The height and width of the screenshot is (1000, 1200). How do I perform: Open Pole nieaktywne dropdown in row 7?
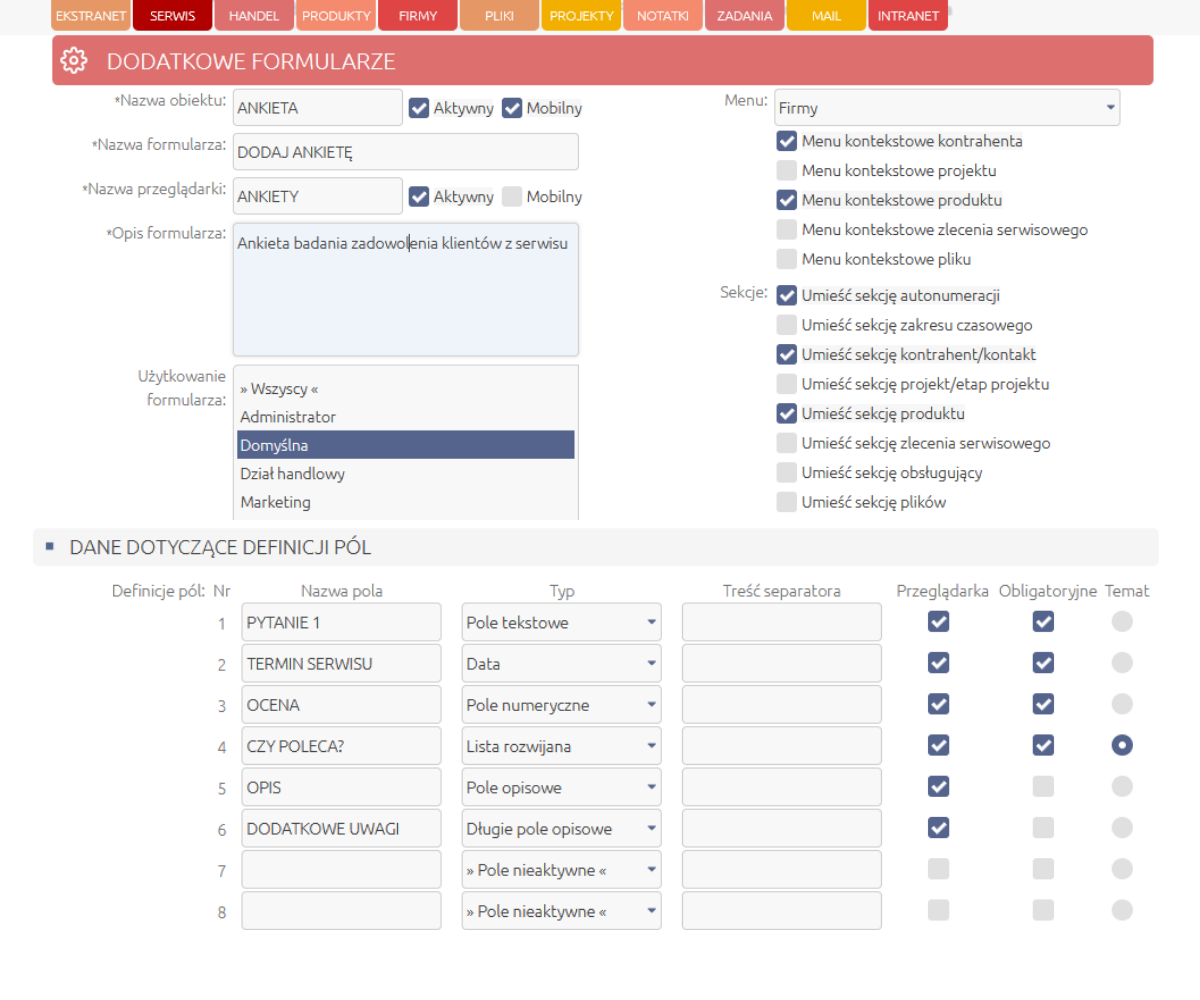(x=561, y=870)
